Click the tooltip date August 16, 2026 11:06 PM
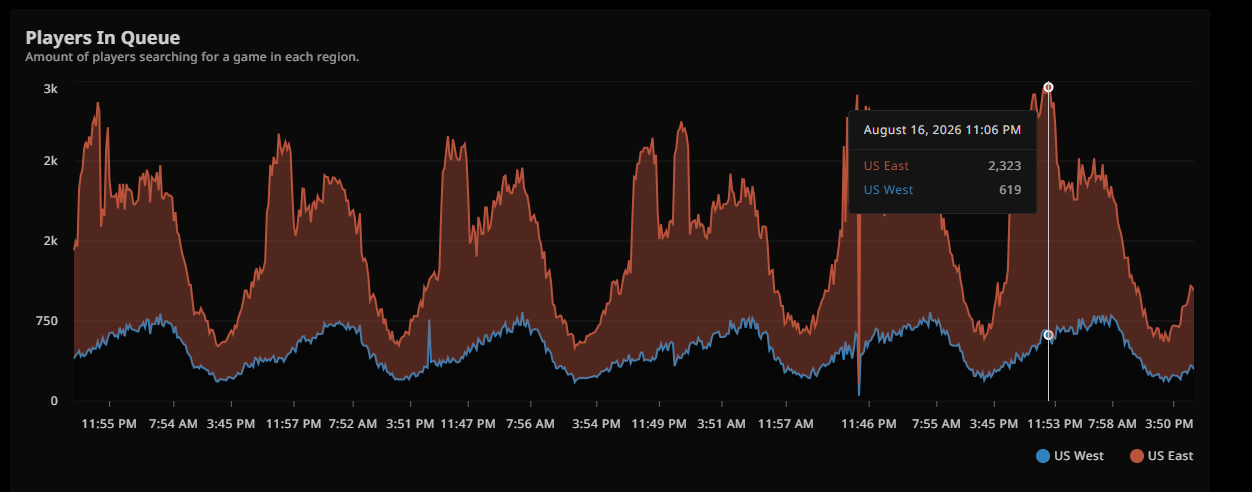Viewport: 1252px width, 492px height. pos(942,130)
